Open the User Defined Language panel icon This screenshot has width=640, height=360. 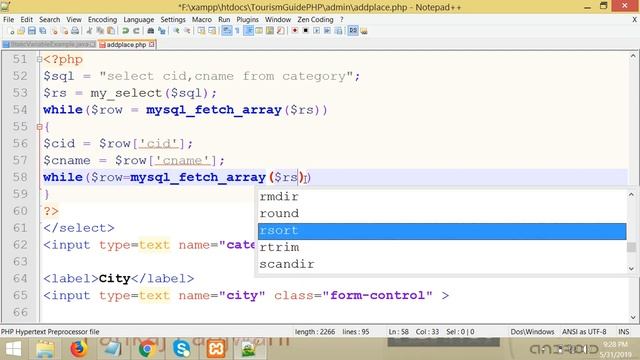coord(259,31)
